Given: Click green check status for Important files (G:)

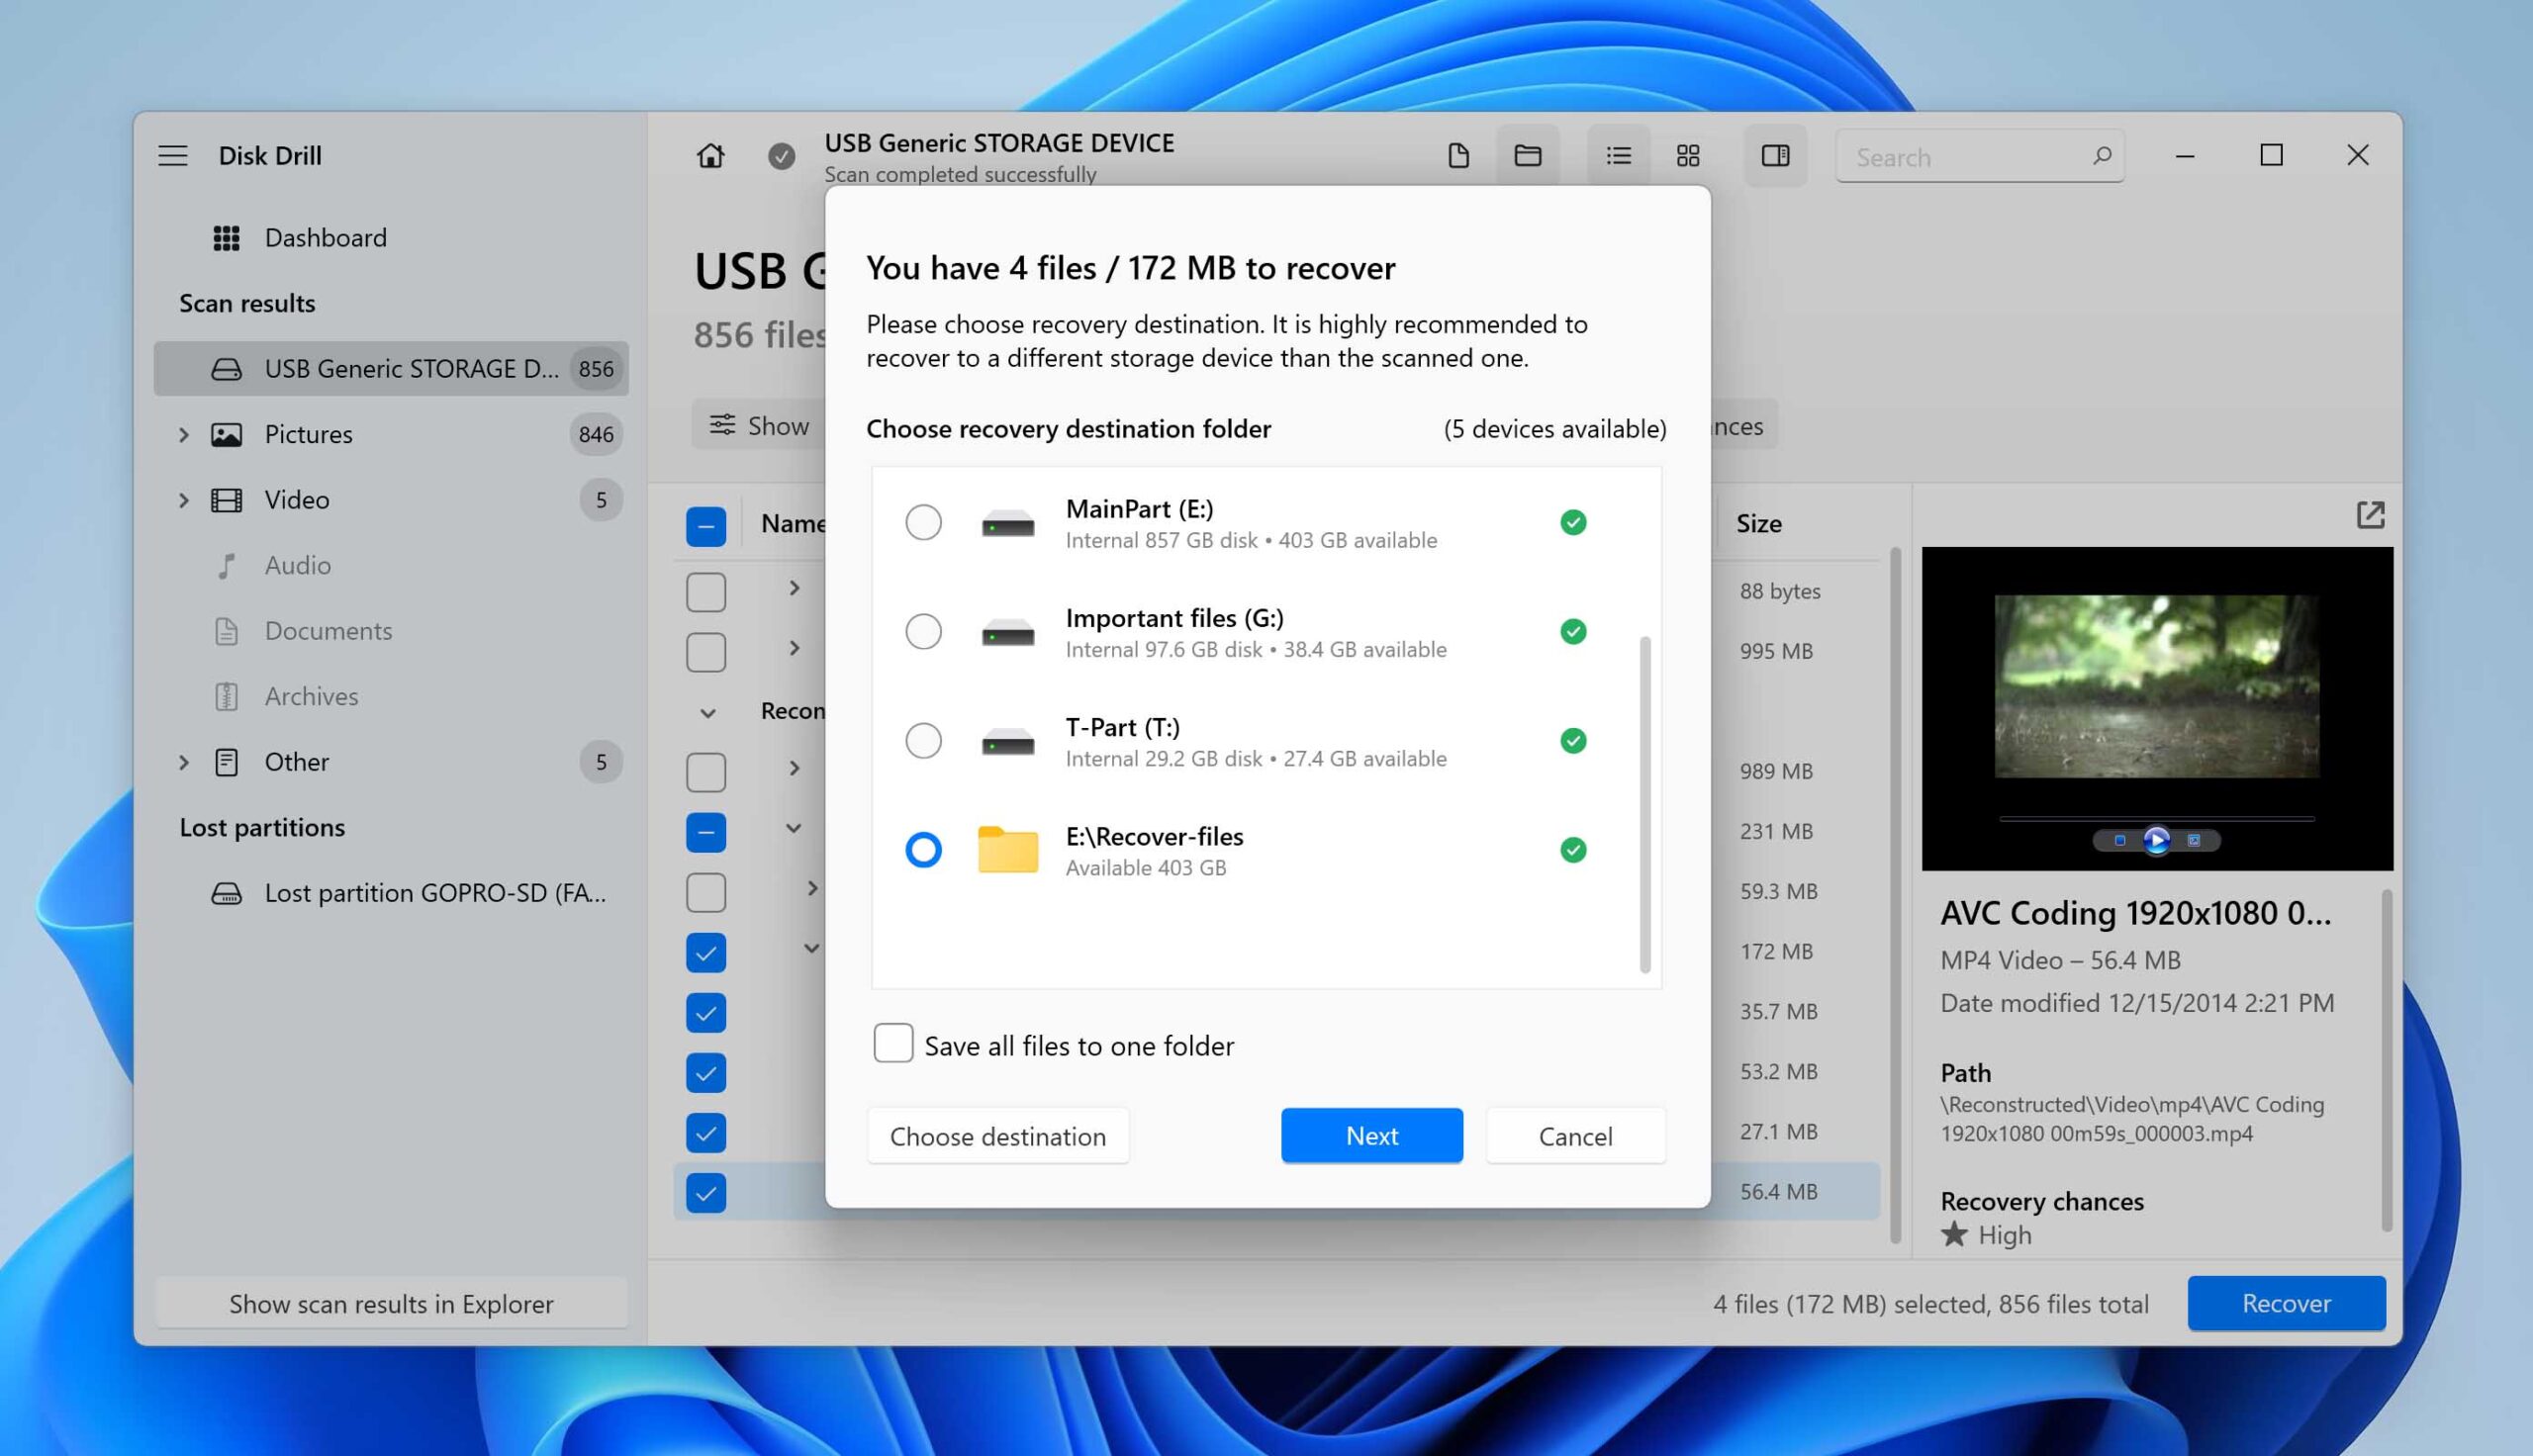Looking at the screenshot, I should point(1573,631).
